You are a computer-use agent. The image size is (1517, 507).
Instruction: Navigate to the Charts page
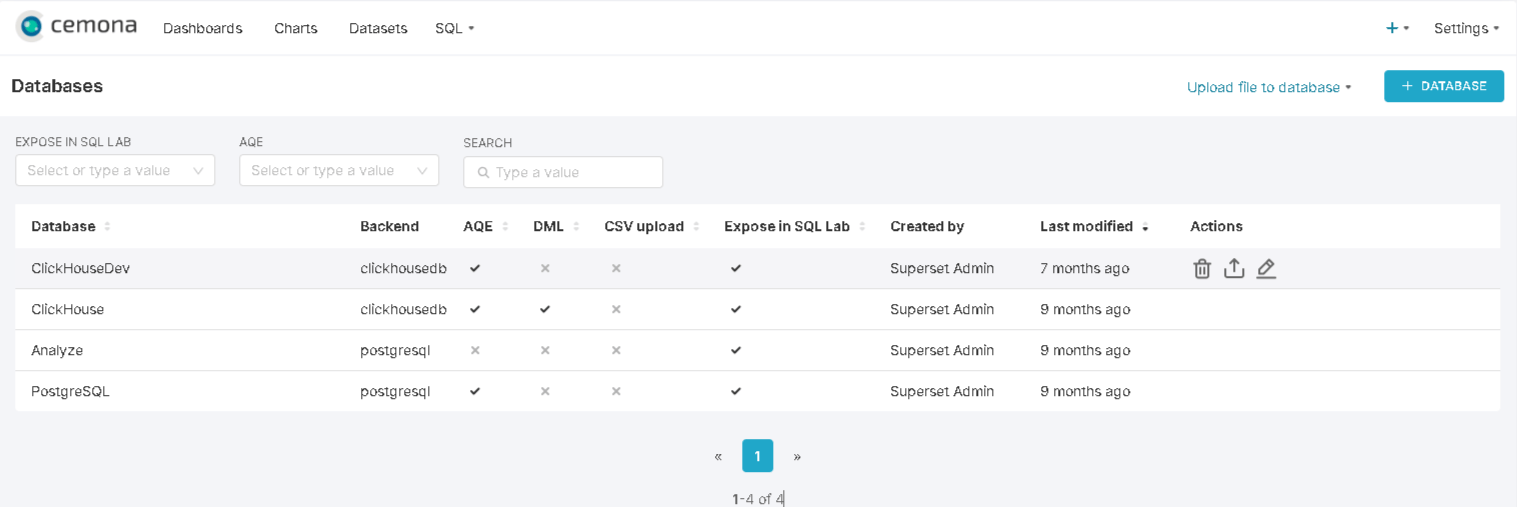(296, 28)
